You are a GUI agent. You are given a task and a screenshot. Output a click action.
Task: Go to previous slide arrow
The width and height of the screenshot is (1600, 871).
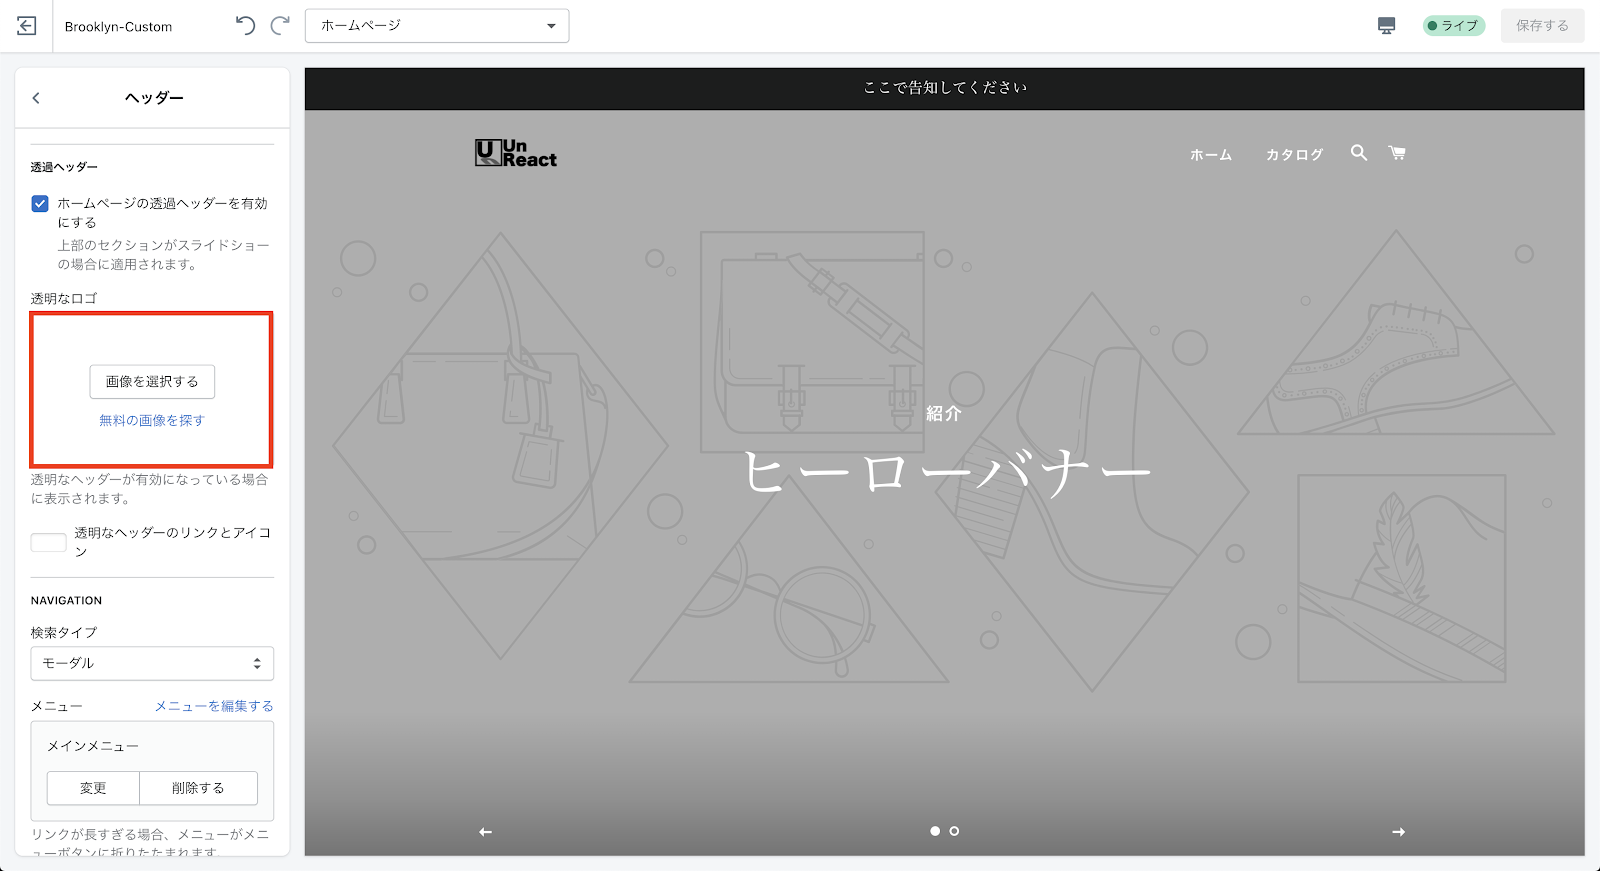click(486, 832)
